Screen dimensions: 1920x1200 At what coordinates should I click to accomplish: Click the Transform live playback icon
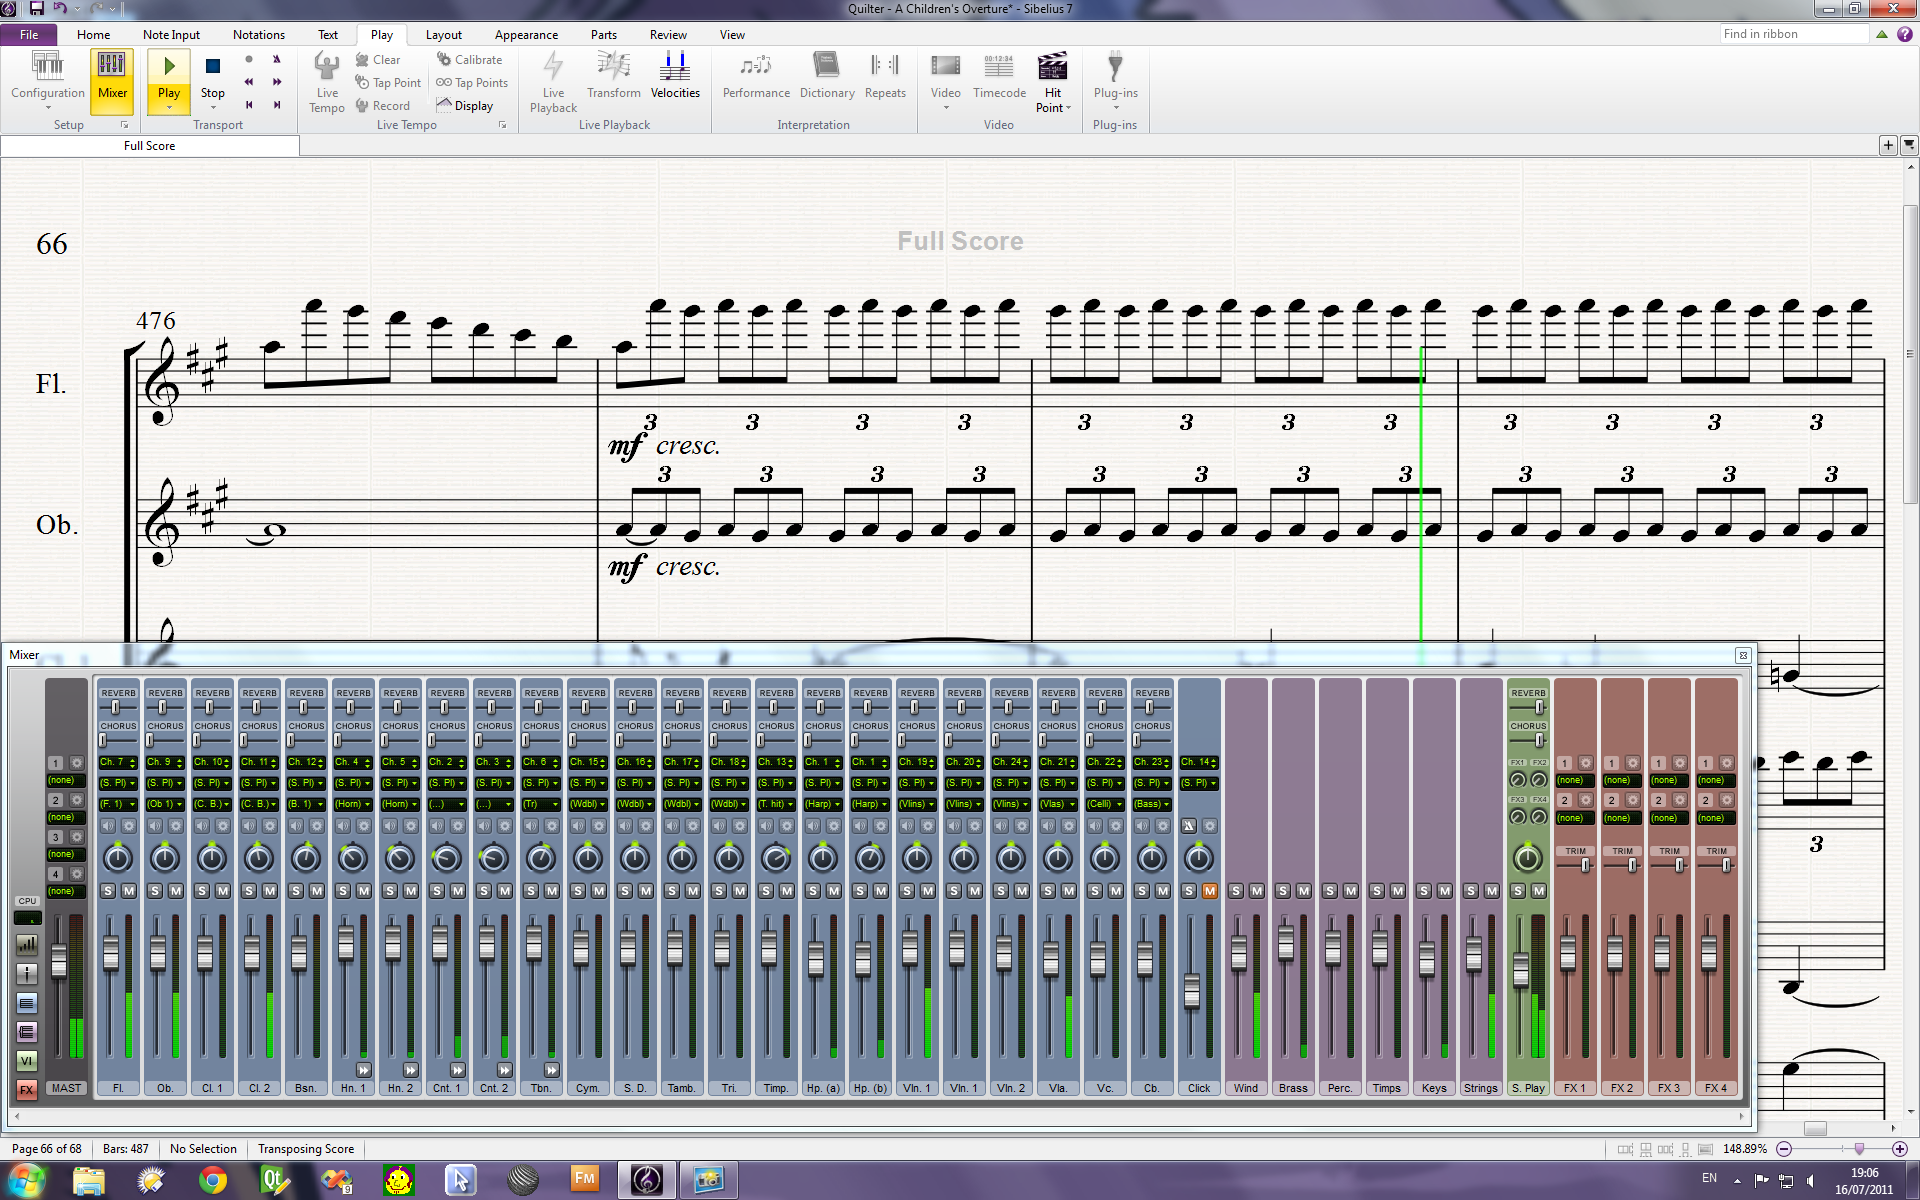[613, 67]
